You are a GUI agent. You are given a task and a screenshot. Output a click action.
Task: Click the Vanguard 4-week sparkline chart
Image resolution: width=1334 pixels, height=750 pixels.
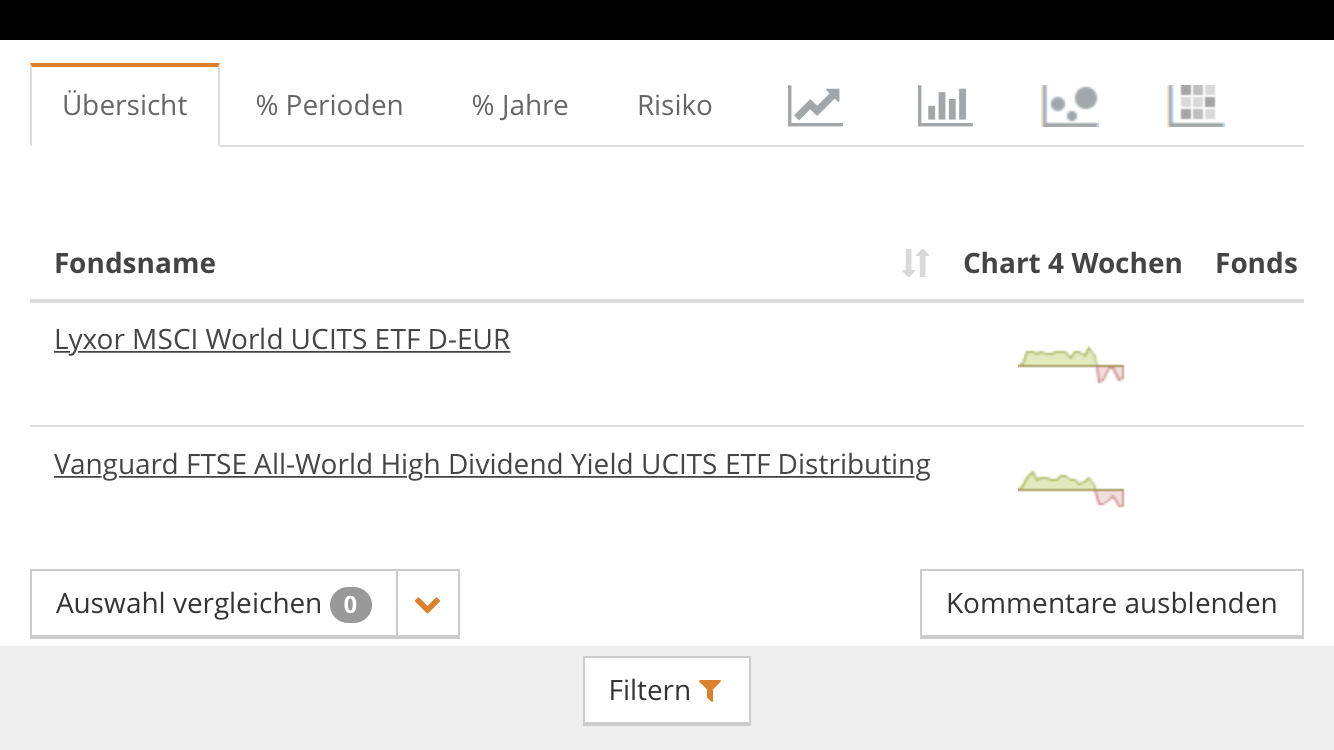[1071, 488]
